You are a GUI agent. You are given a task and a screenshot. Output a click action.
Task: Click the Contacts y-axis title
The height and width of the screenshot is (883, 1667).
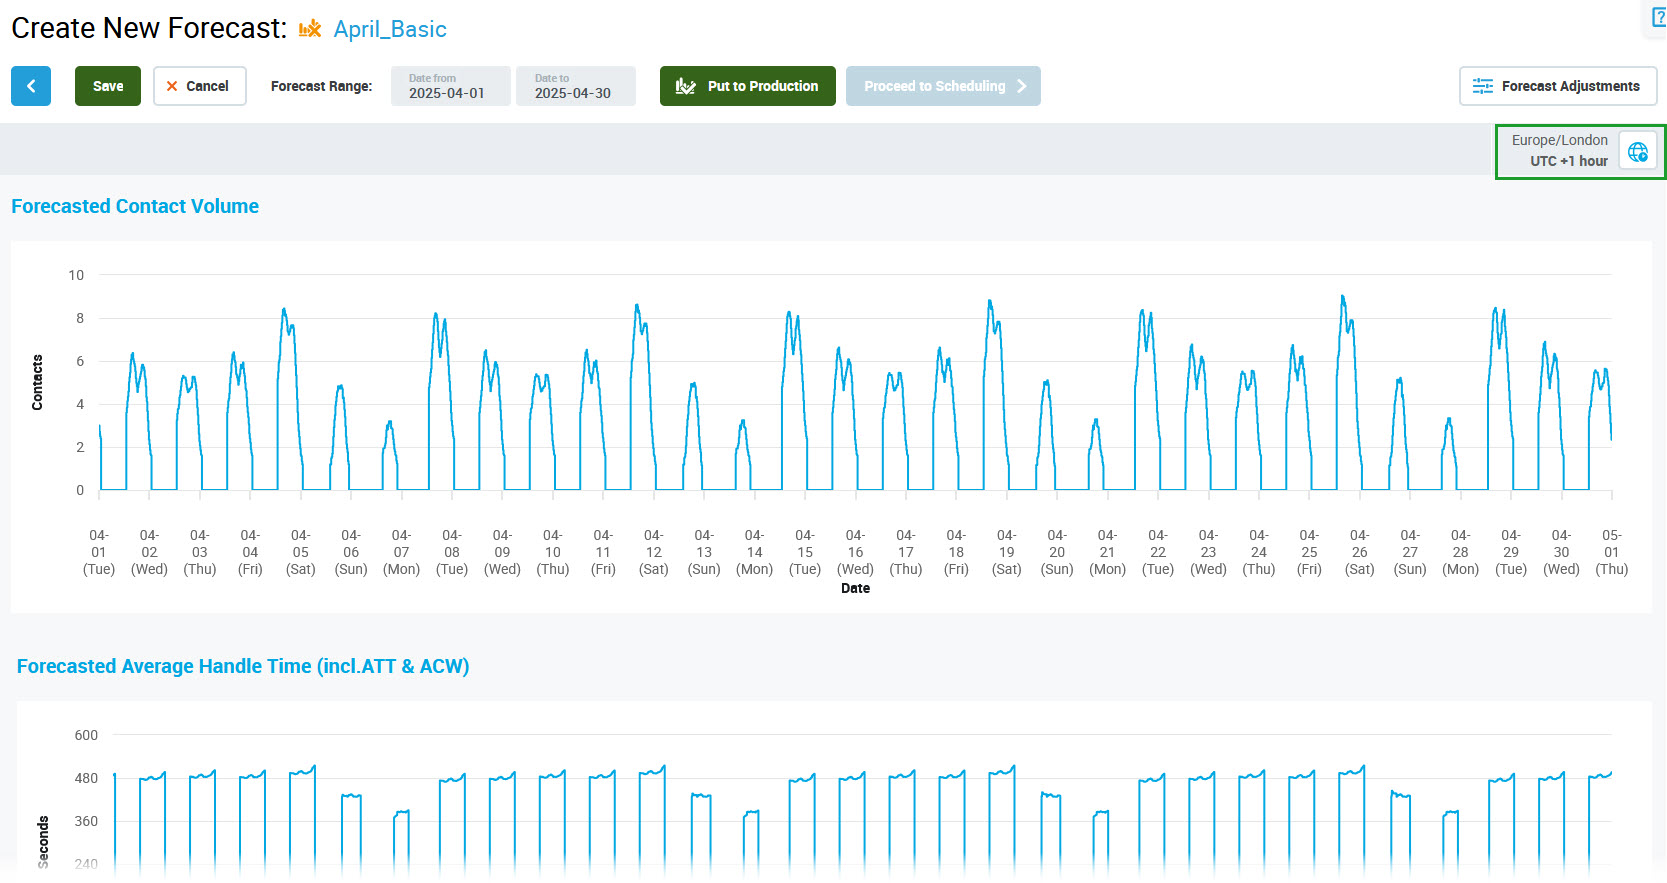point(37,382)
